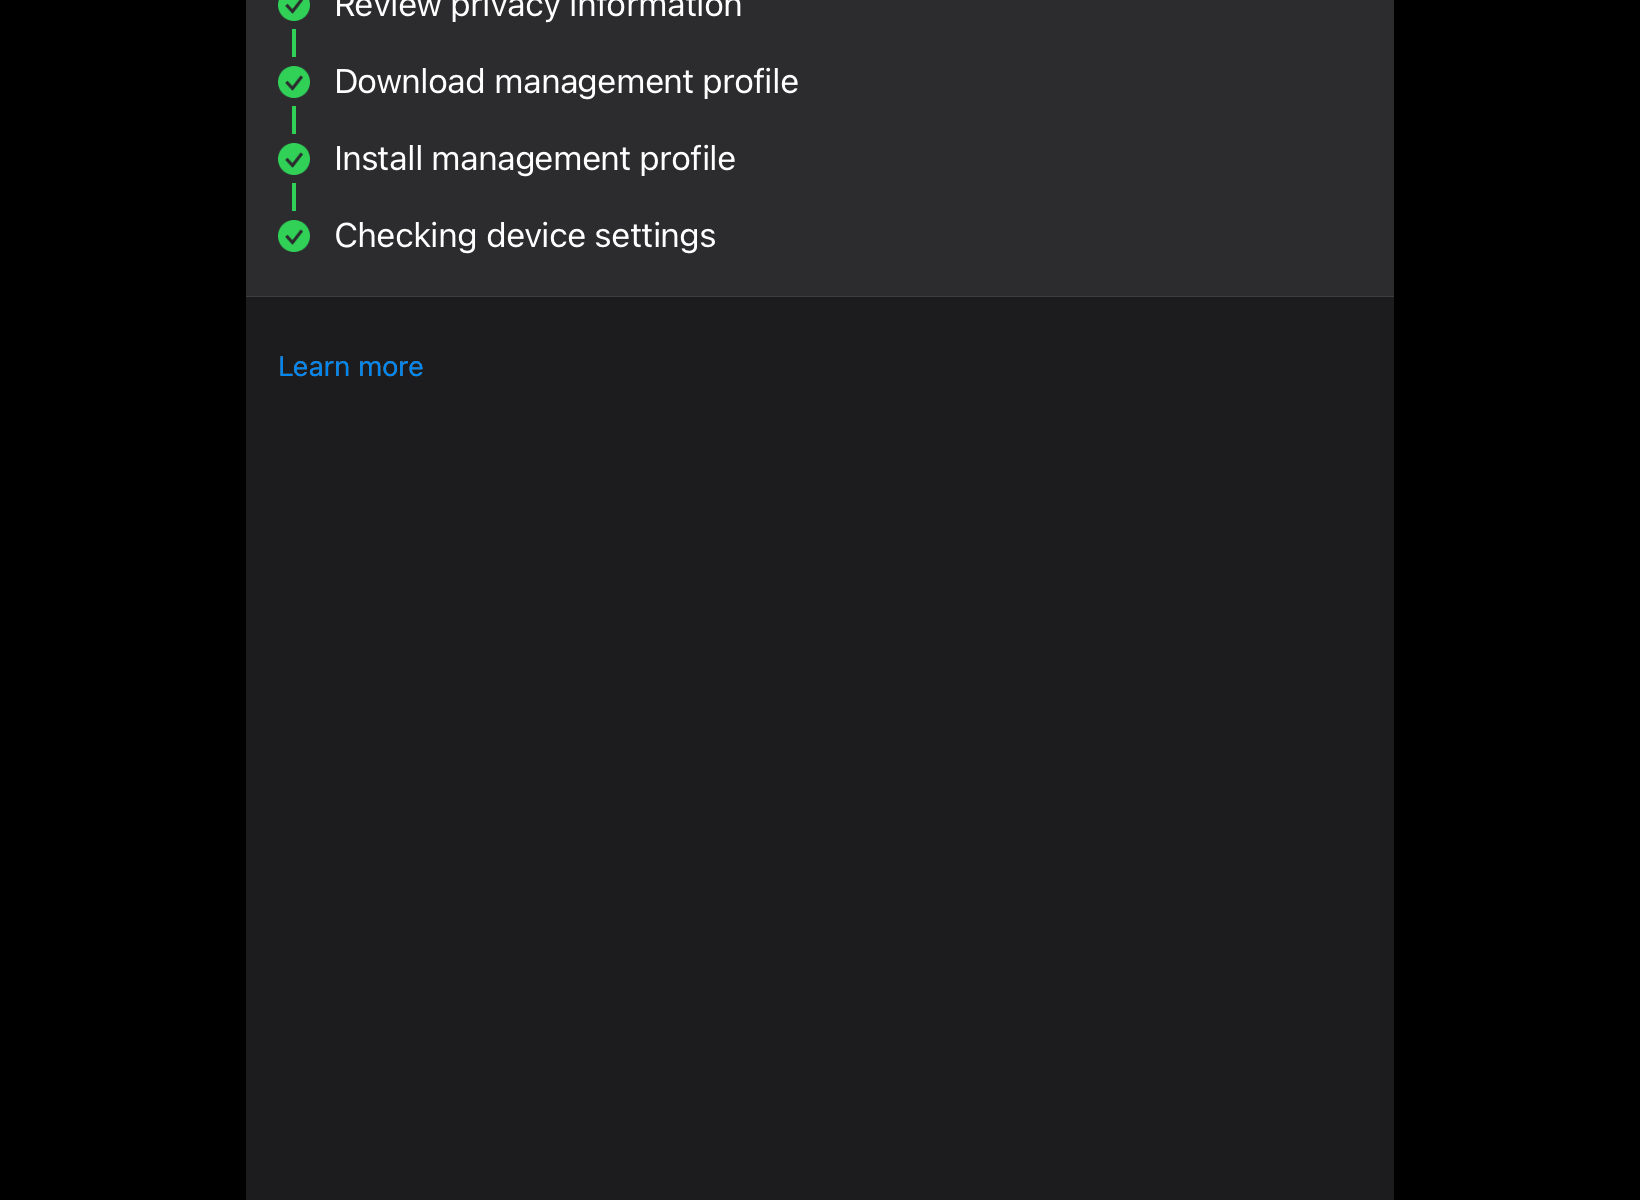
Task: Click the black margin right of the panel
Action: [1516, 600]
